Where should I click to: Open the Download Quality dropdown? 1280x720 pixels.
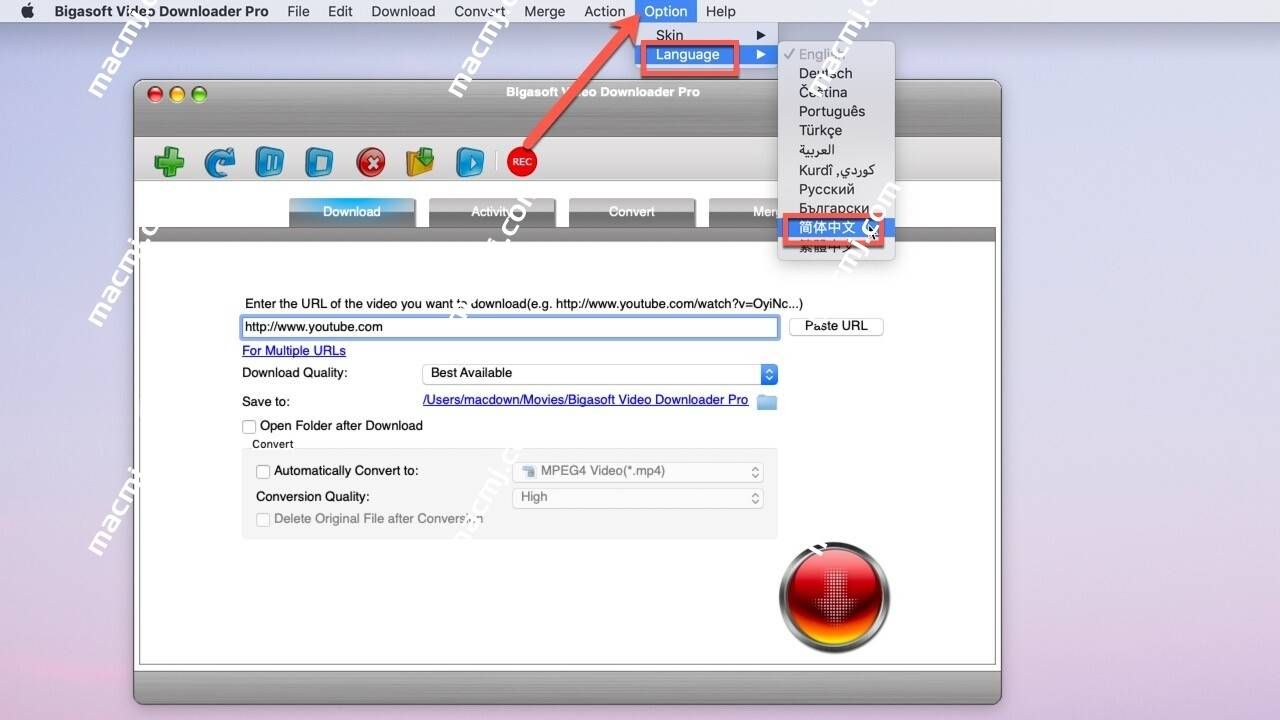(600, 374)
